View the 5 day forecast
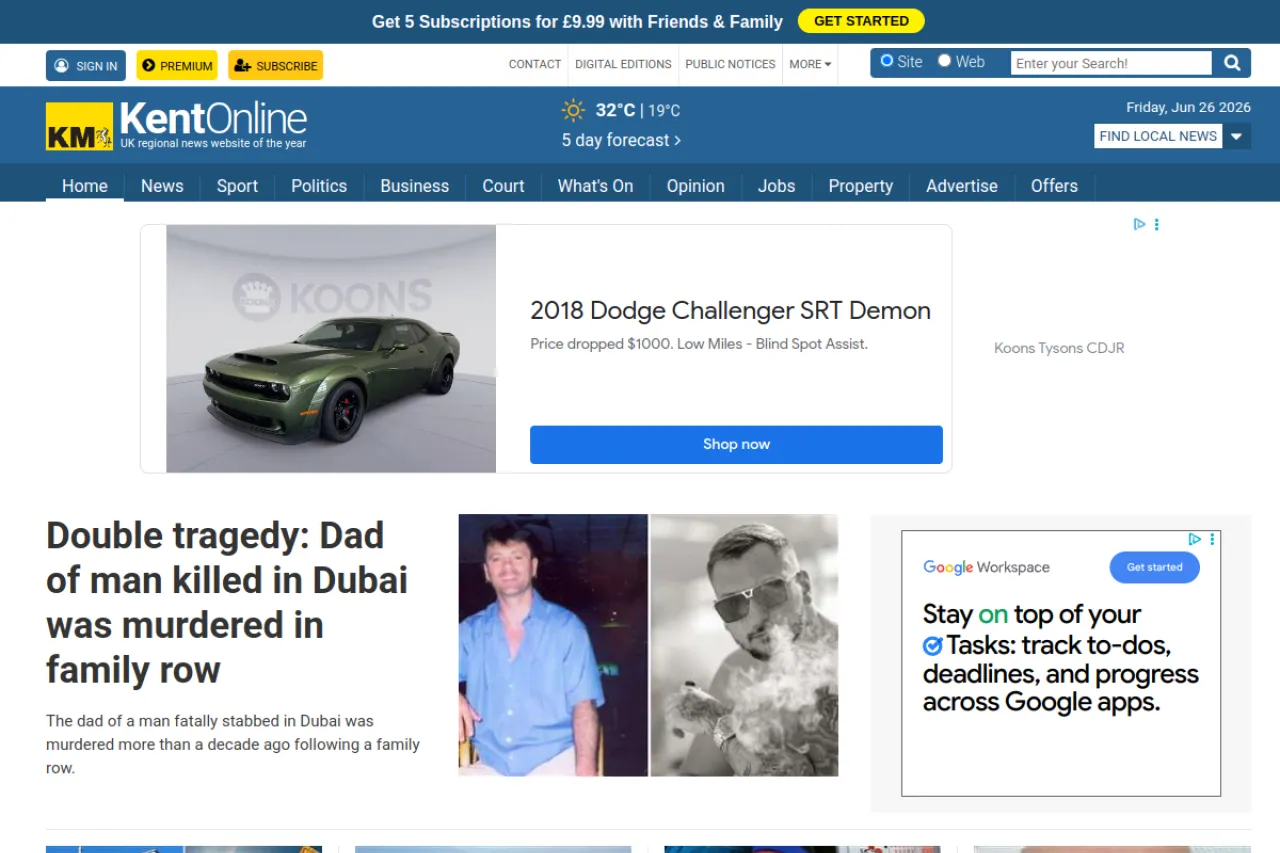Screen dimensions: 1280x853 [x=621, y=140]
